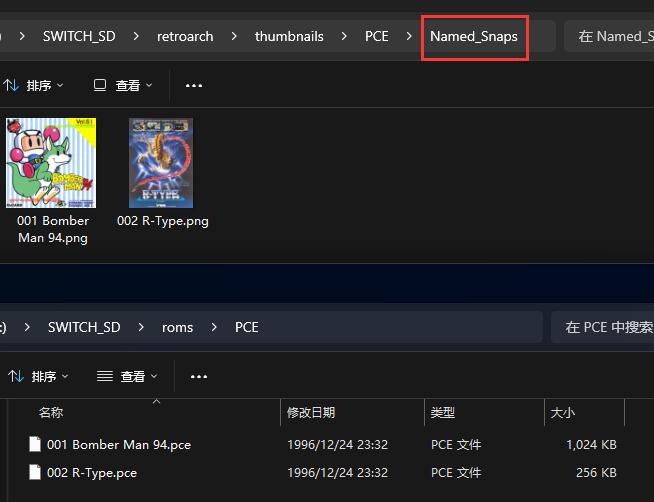Open the Sort dropdown in upper window
Screen dimensions: 654x502
(x=37, y=86)
